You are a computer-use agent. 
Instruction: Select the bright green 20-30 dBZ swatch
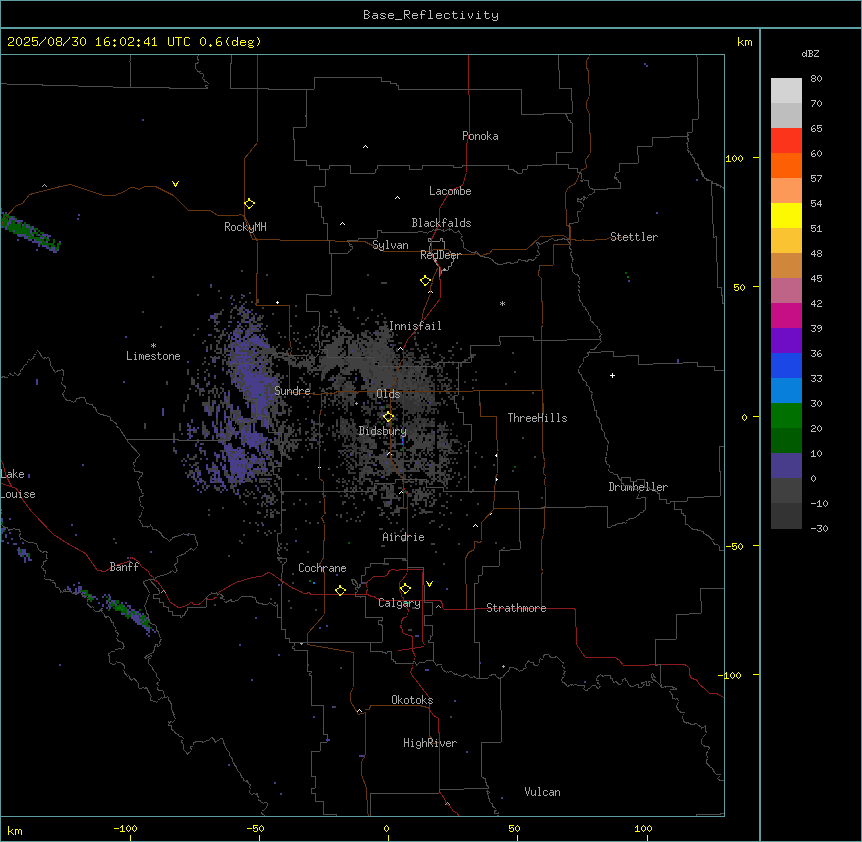click(786, 416)
